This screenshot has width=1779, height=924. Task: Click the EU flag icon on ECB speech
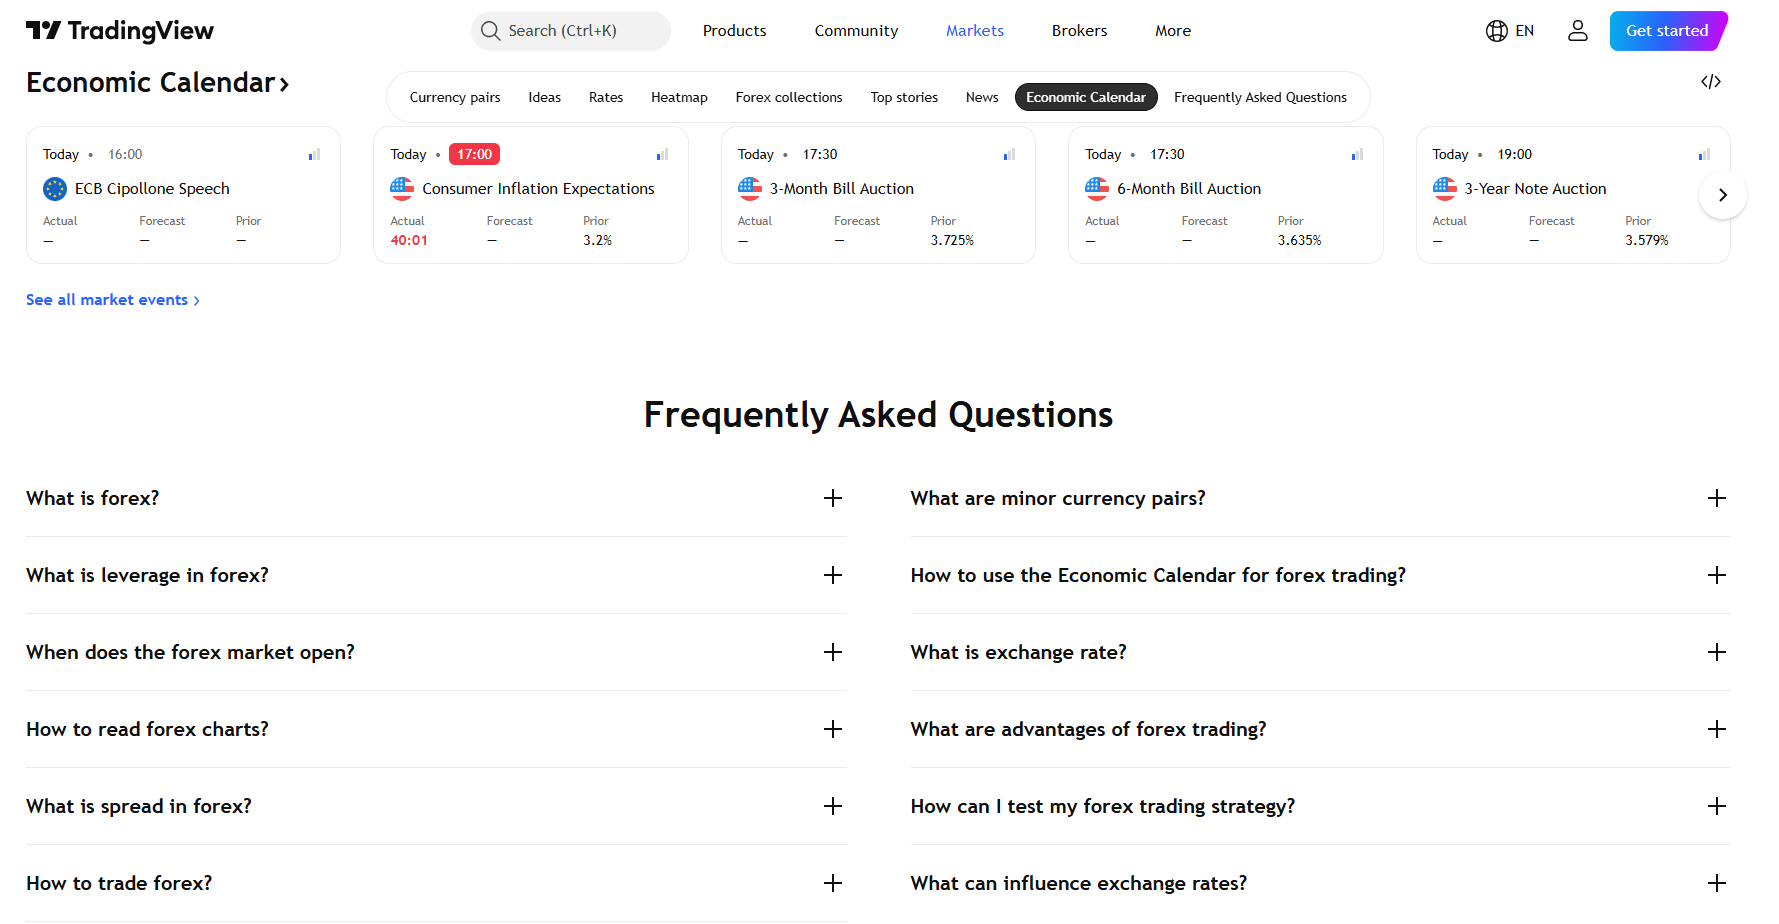click(55, 189)
